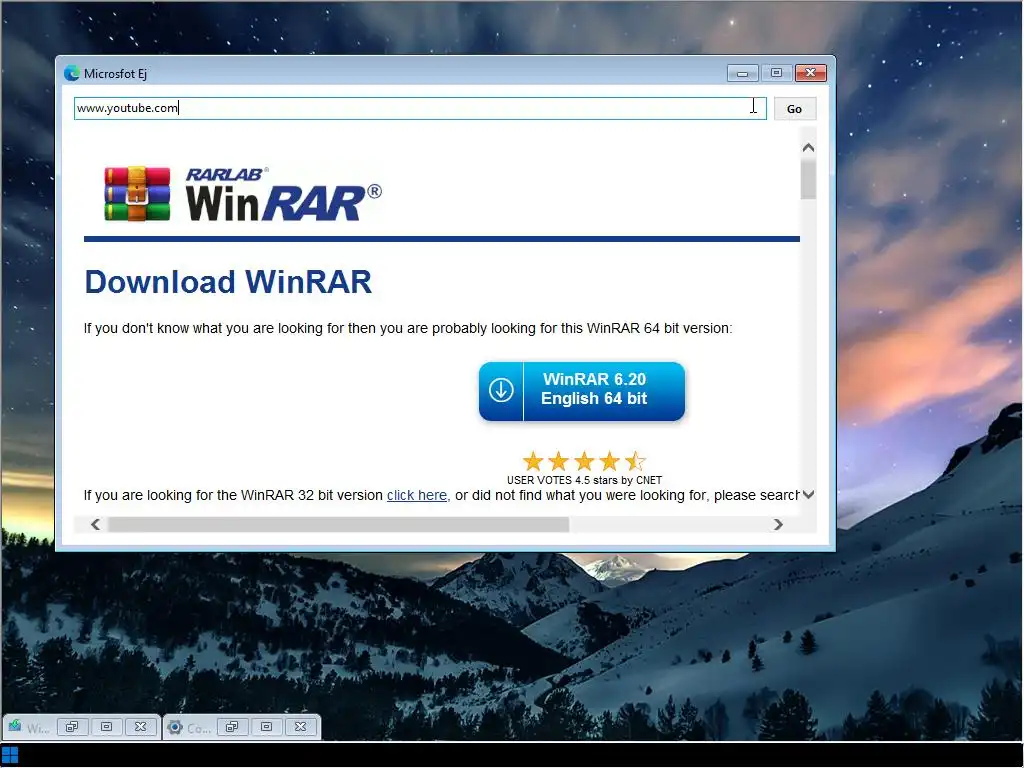Open the 'click here' 32 bit version link
The width and height of the screenshot is (1024, 768).
pyautogui.click(x=417, y=495)
